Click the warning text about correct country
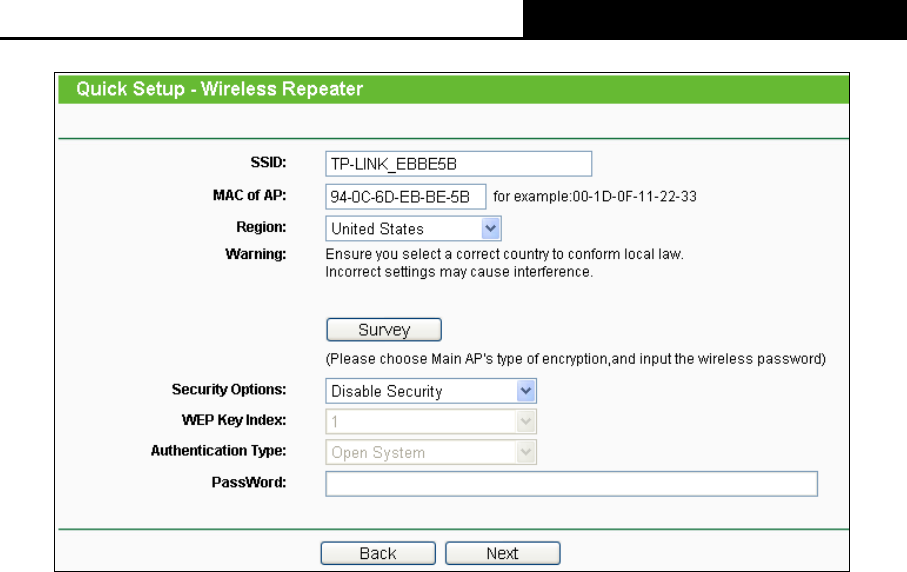 (x=504, y=254)
